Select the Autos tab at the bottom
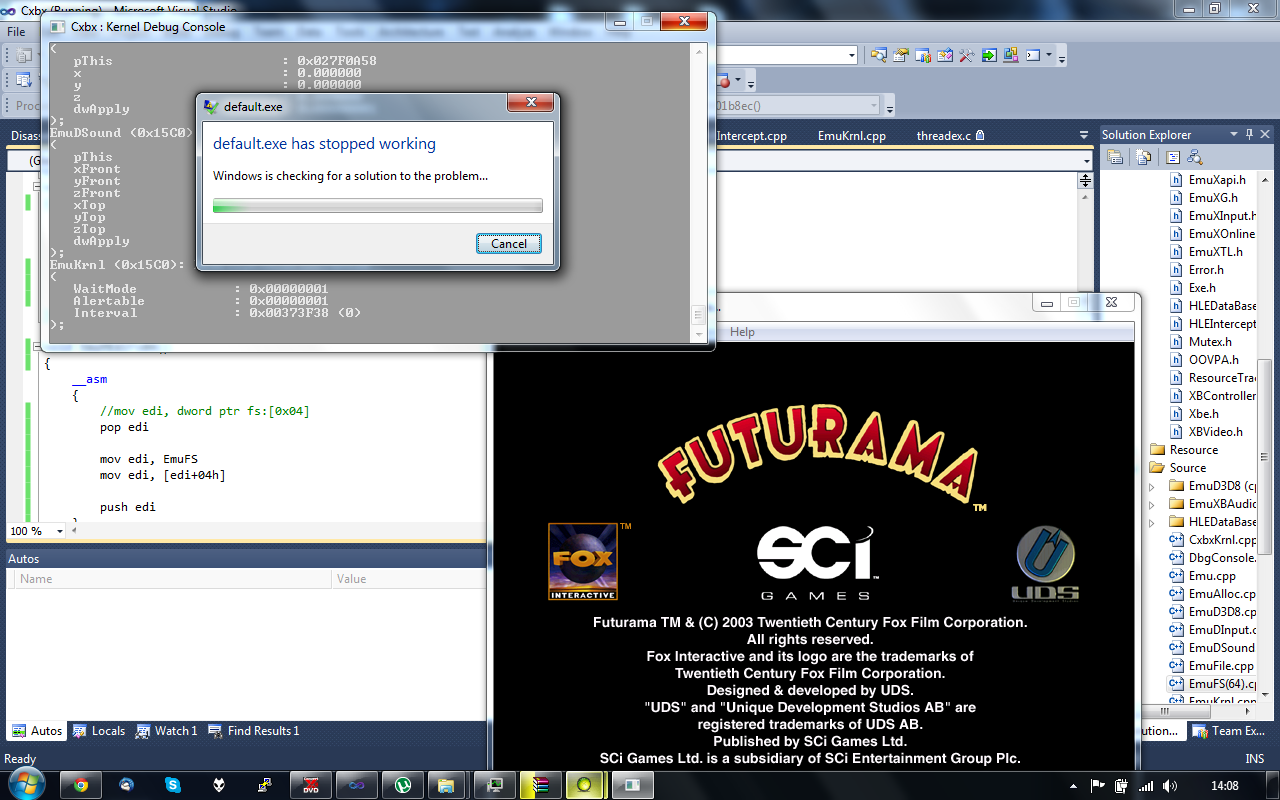Image resolution: width=1280 pixels, height=800 pixels. 37,731
